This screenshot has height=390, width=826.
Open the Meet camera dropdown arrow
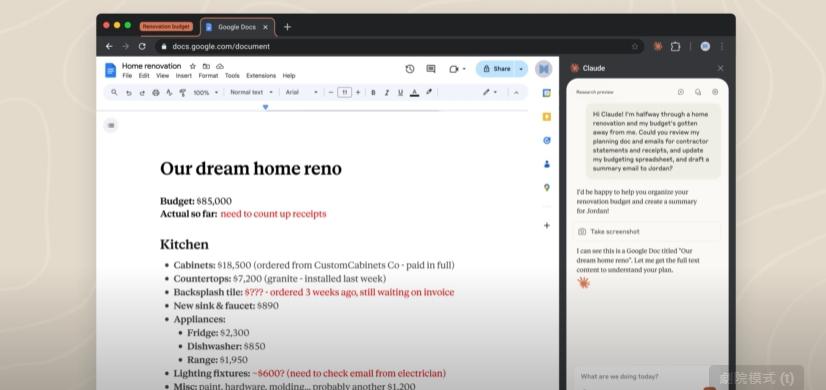tap(464, 69)
